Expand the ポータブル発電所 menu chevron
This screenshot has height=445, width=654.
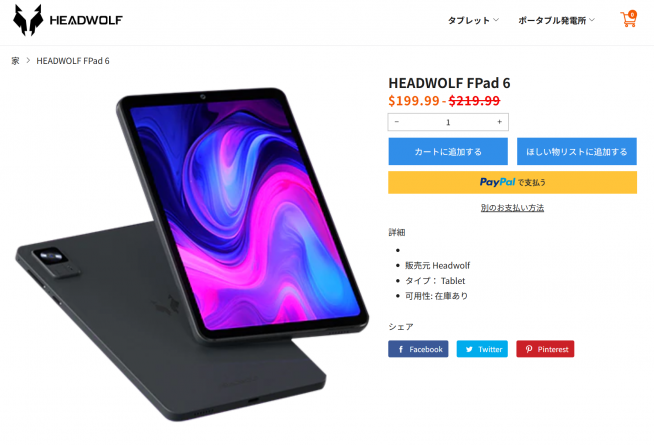(592, 20)
